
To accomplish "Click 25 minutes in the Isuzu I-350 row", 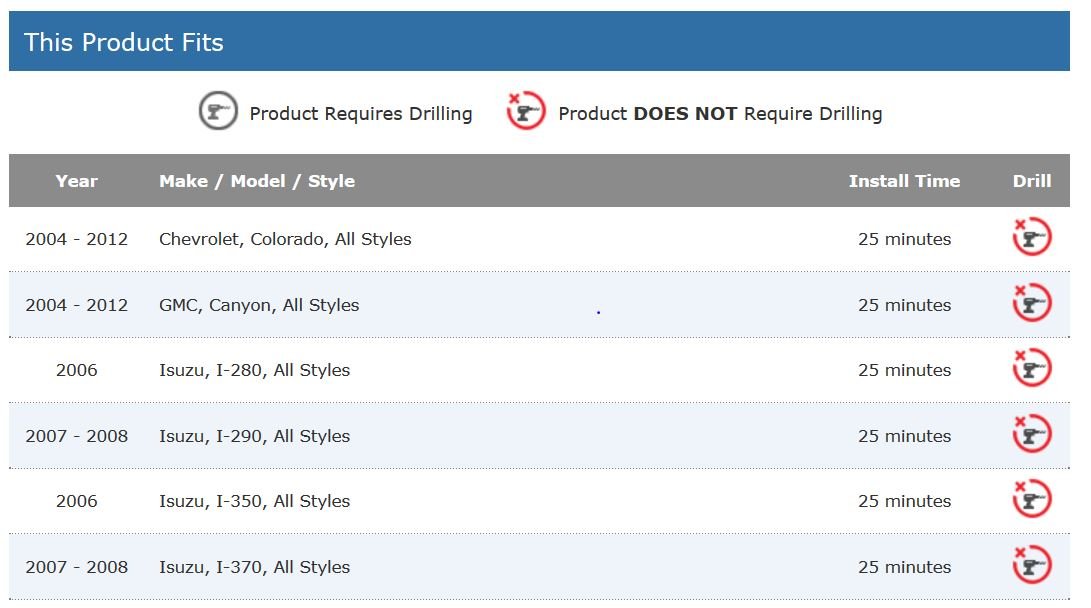I will click(904, 501).
